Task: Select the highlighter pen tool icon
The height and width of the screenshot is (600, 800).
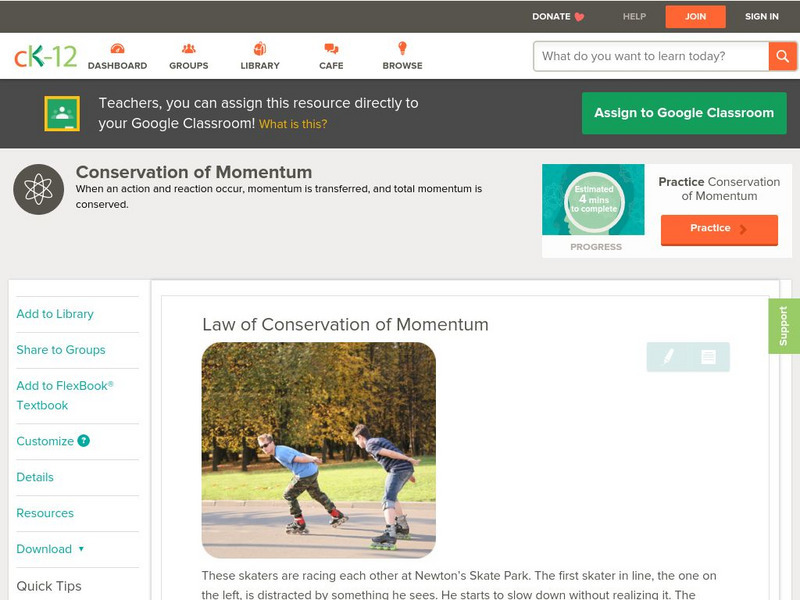Action: point(668,357)
